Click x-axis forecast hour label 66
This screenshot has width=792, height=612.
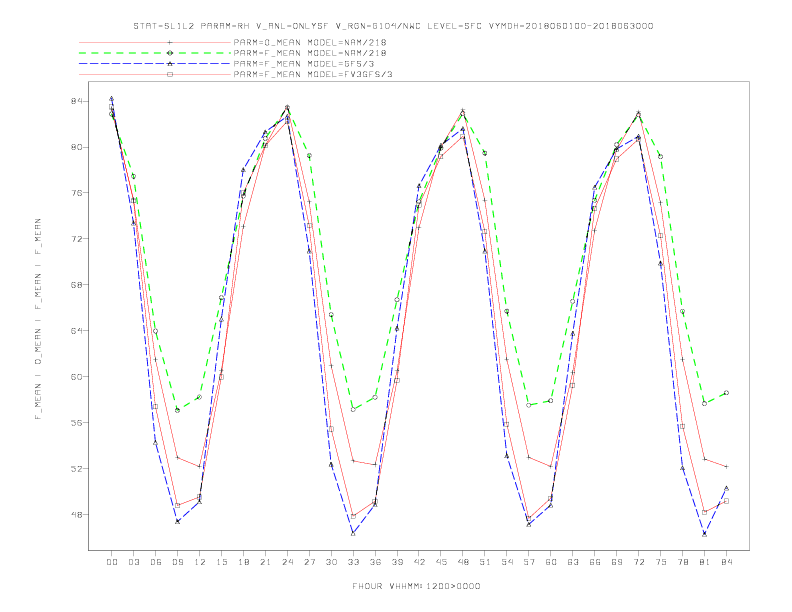[595, 562]
